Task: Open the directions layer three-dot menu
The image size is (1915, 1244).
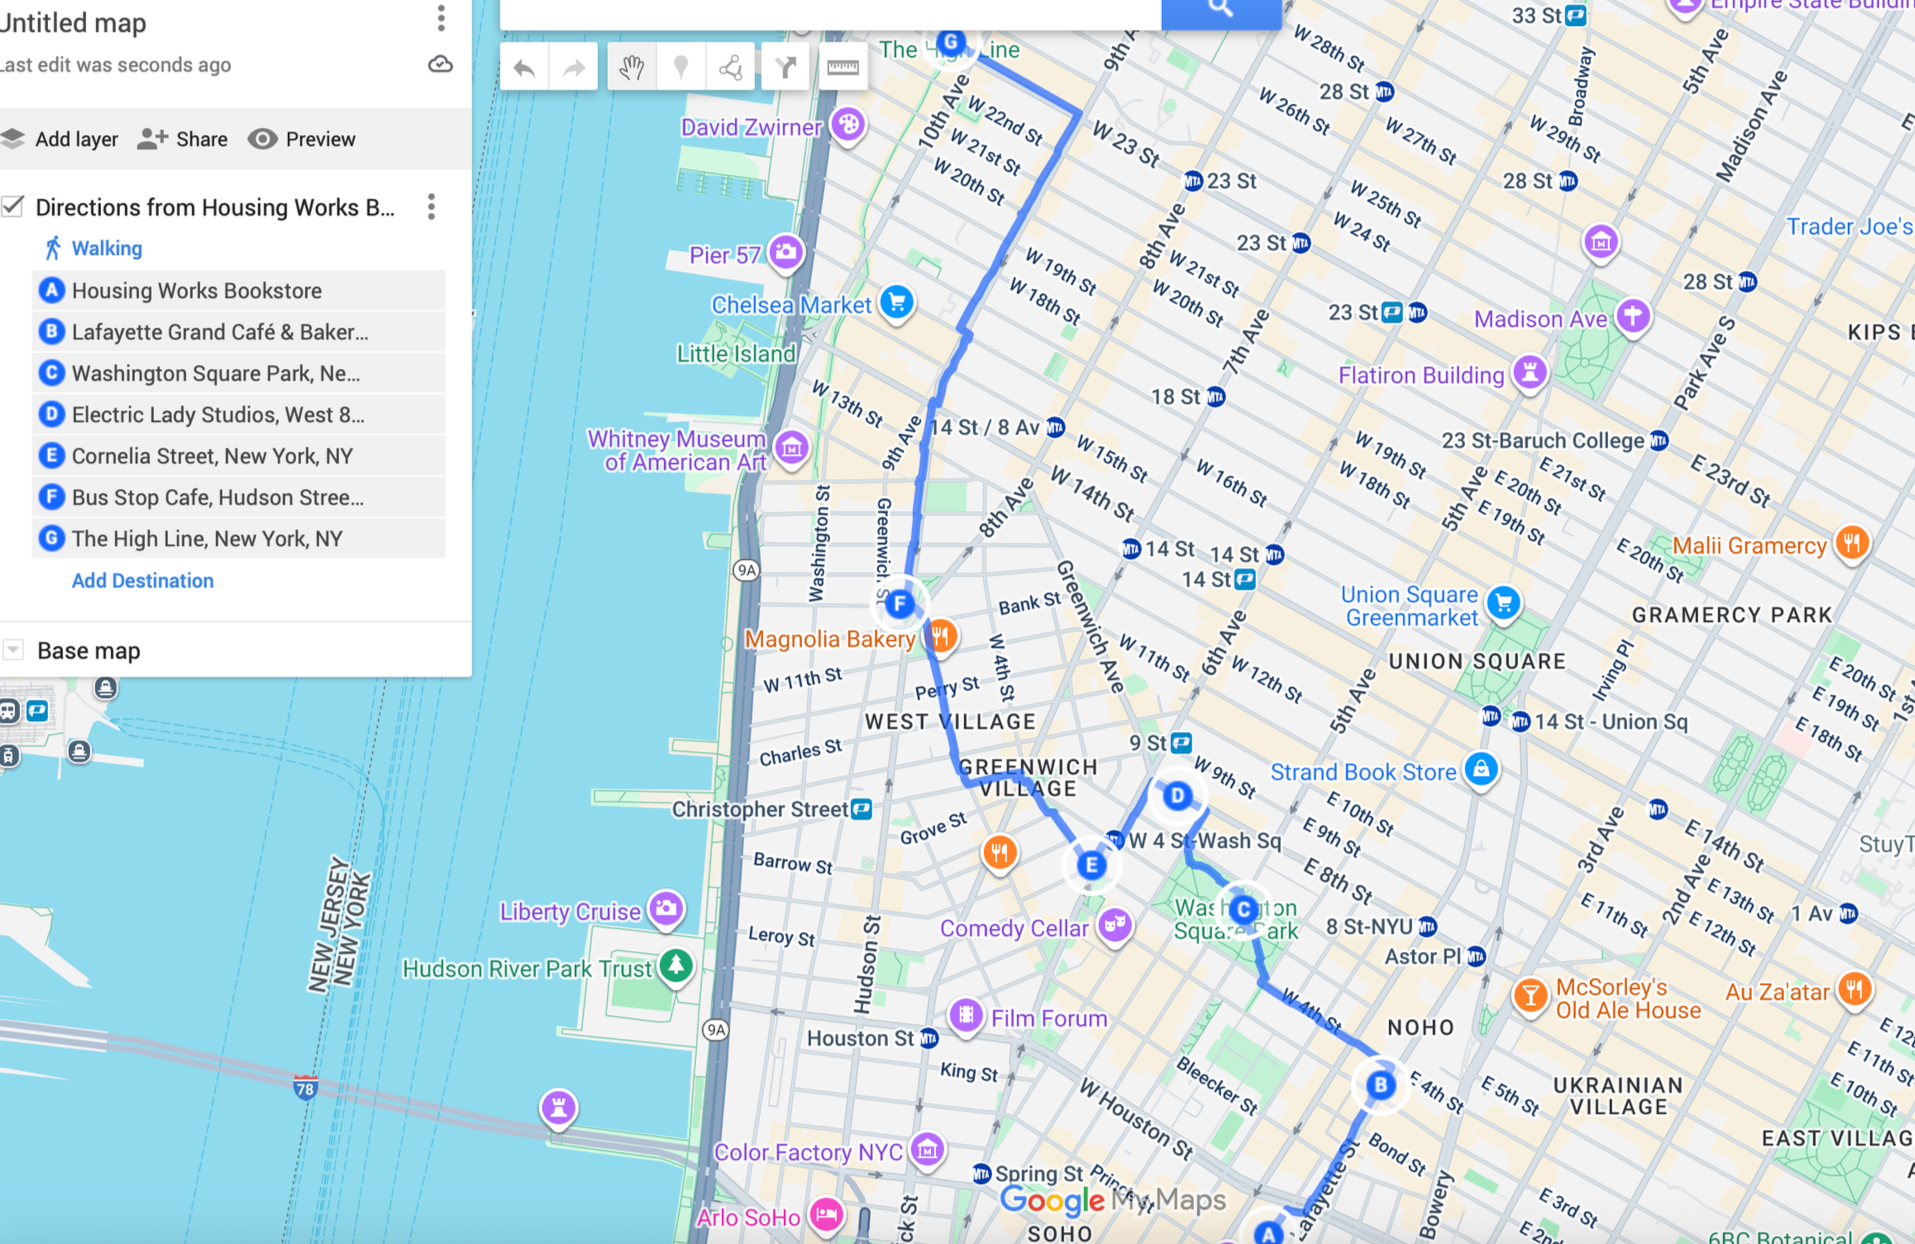Action: [431, 207]
